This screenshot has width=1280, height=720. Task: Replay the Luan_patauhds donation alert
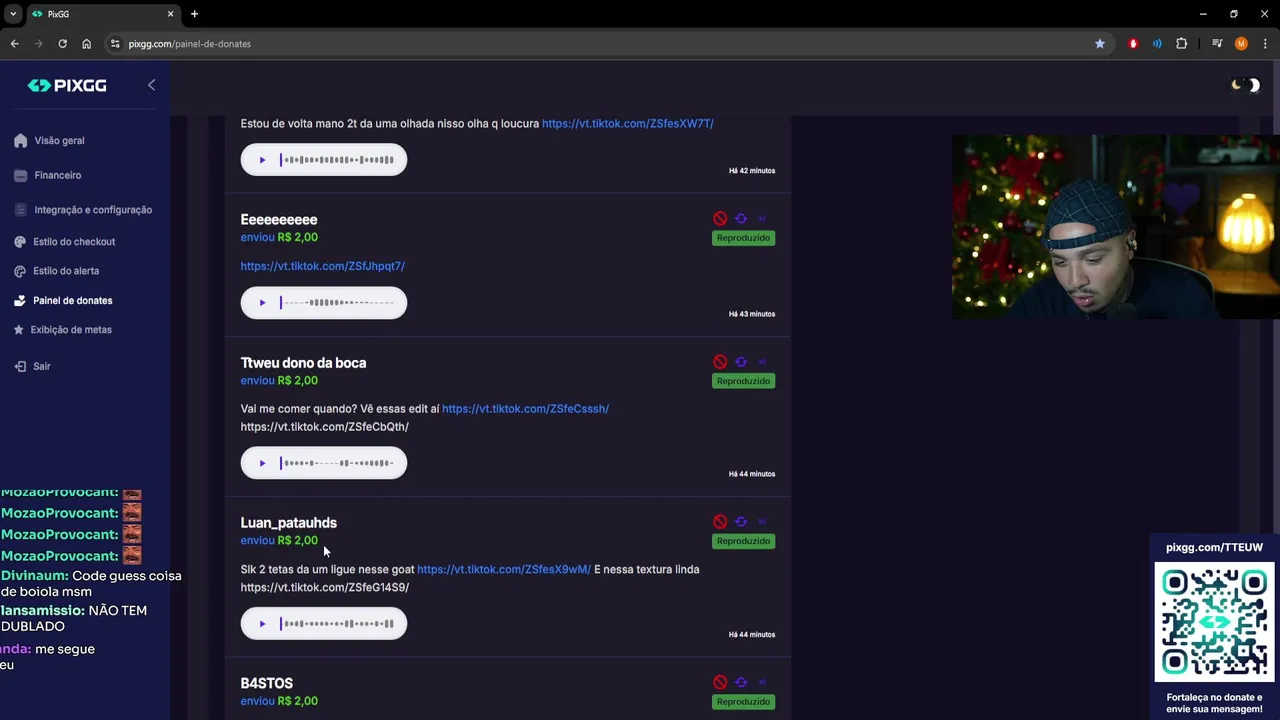[741, 521]
